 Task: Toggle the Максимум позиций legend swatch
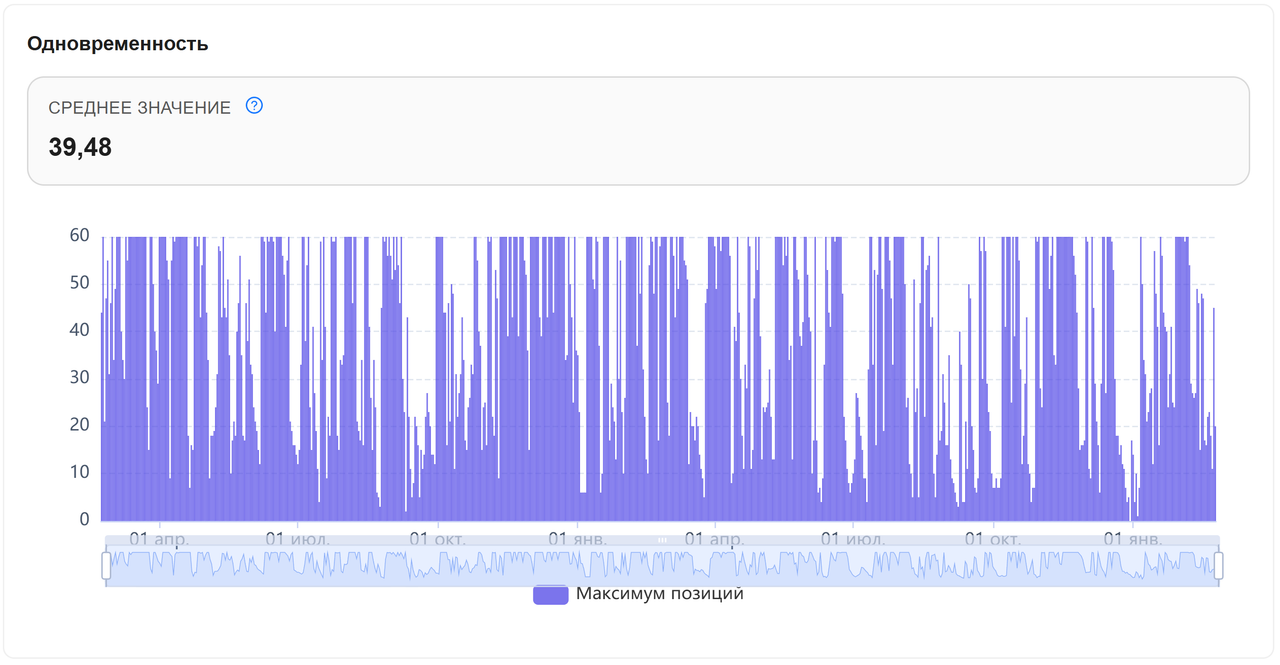click(550, 595)
